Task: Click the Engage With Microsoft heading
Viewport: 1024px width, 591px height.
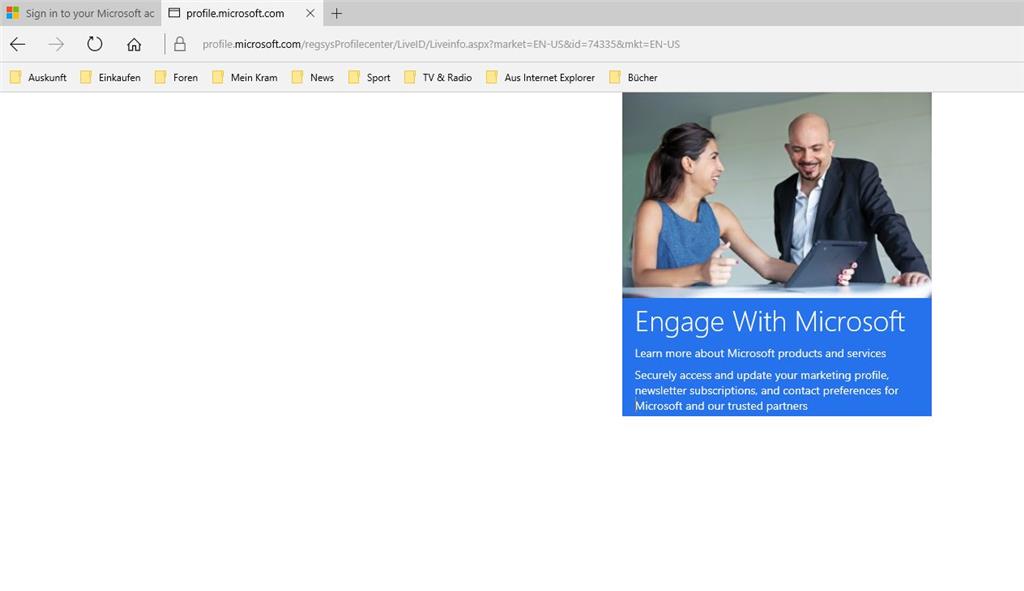Action: click(x=769, y=321)
